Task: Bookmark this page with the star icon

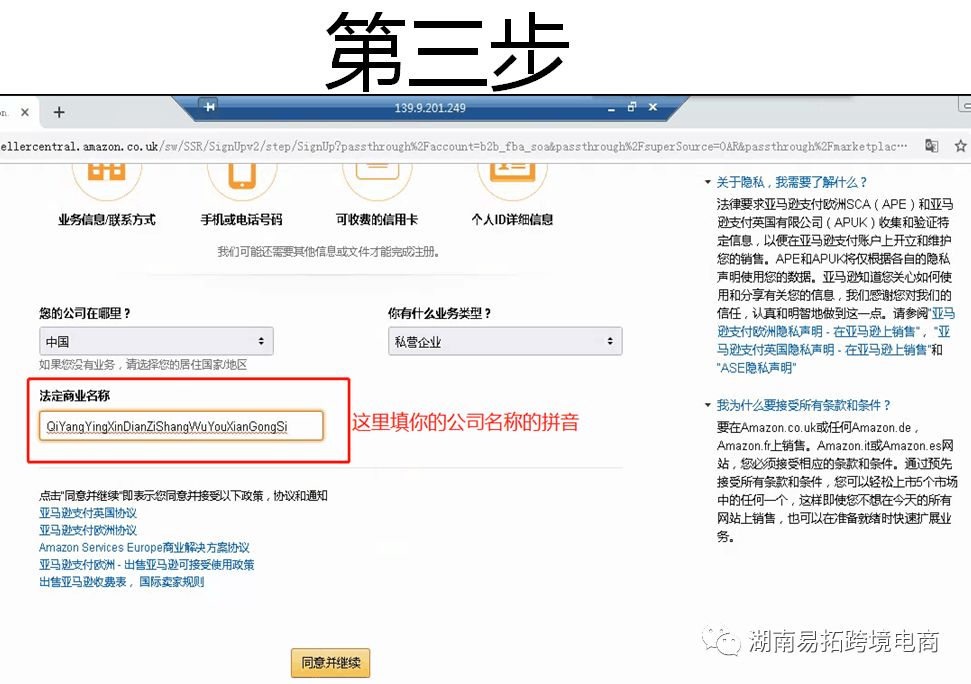Action: coord(960,145)
